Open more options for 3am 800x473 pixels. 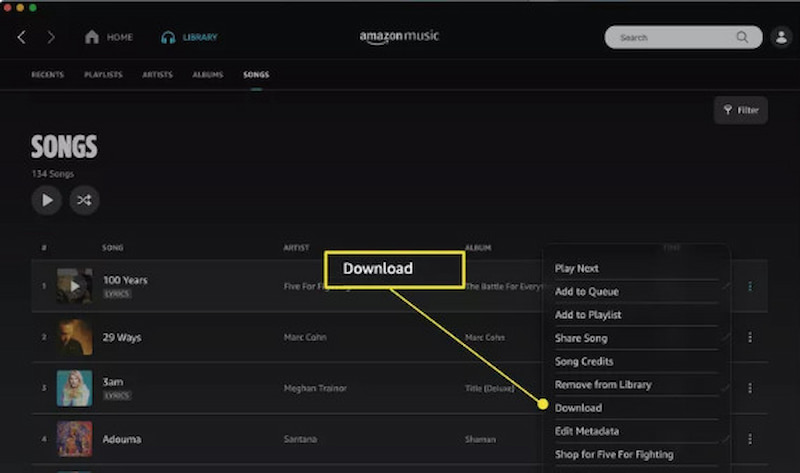pos(750,388)
